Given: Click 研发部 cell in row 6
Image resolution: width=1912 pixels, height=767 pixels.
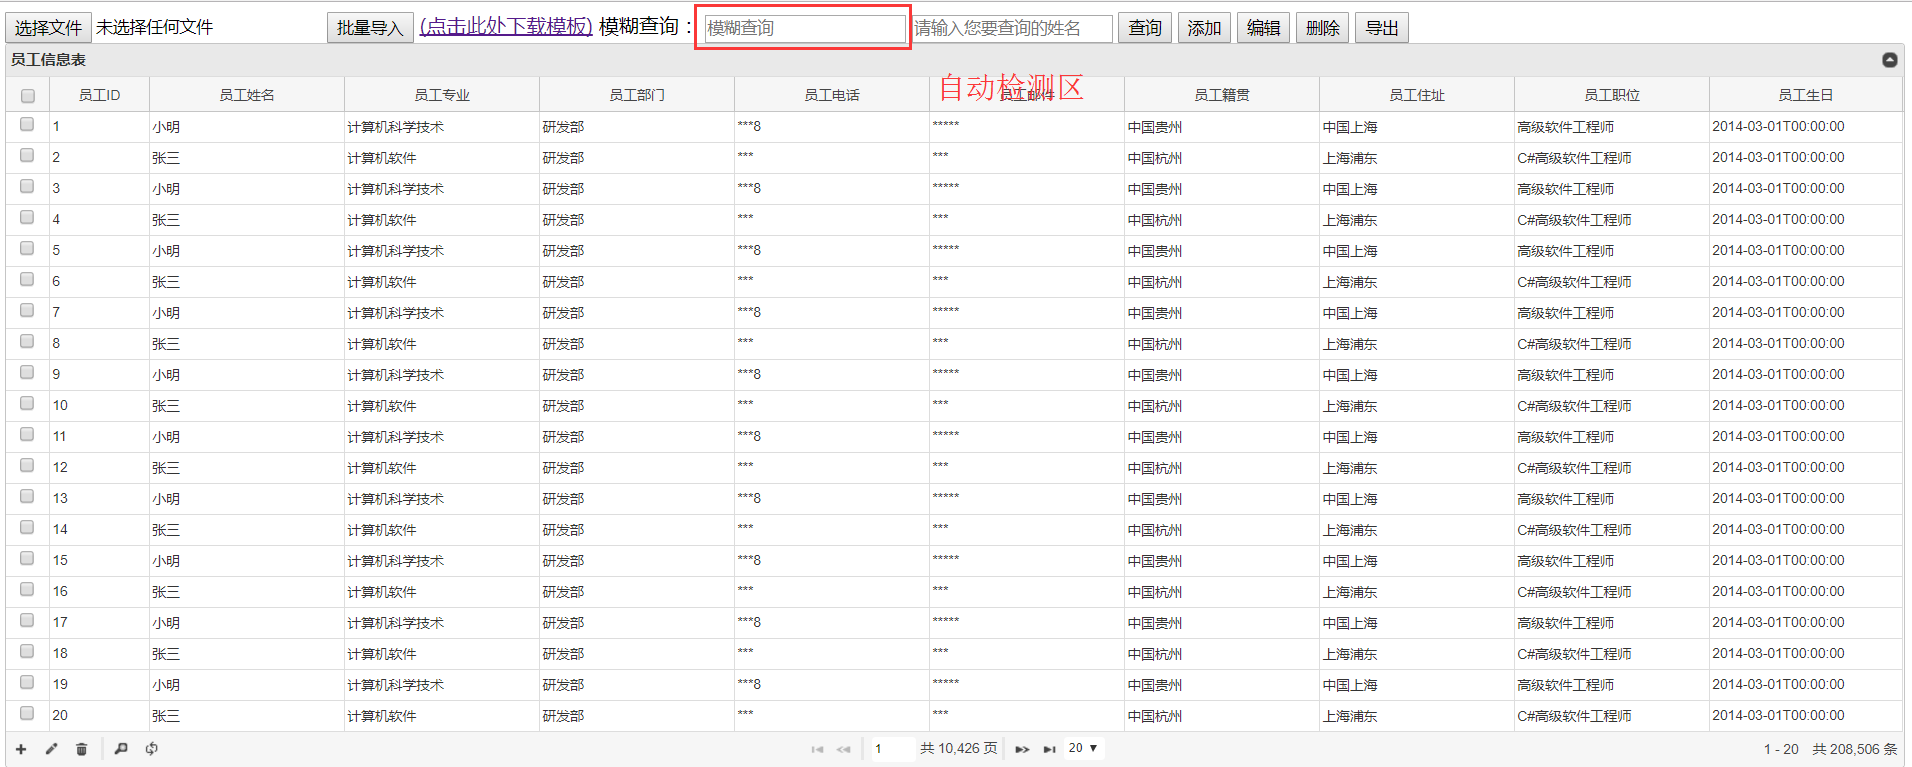Looking at the screenshot, I should tap(636, 282).
